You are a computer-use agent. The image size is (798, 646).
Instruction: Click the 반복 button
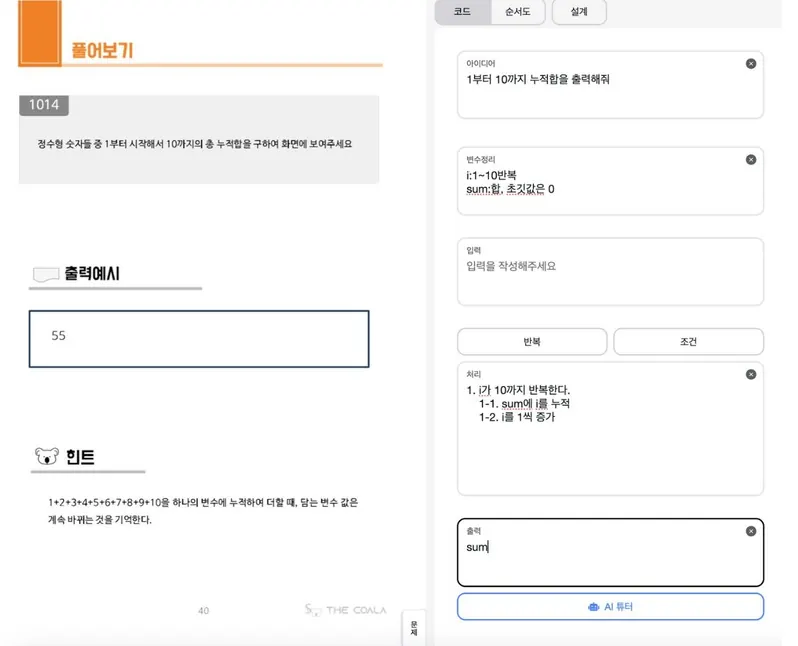click(532, 342)
